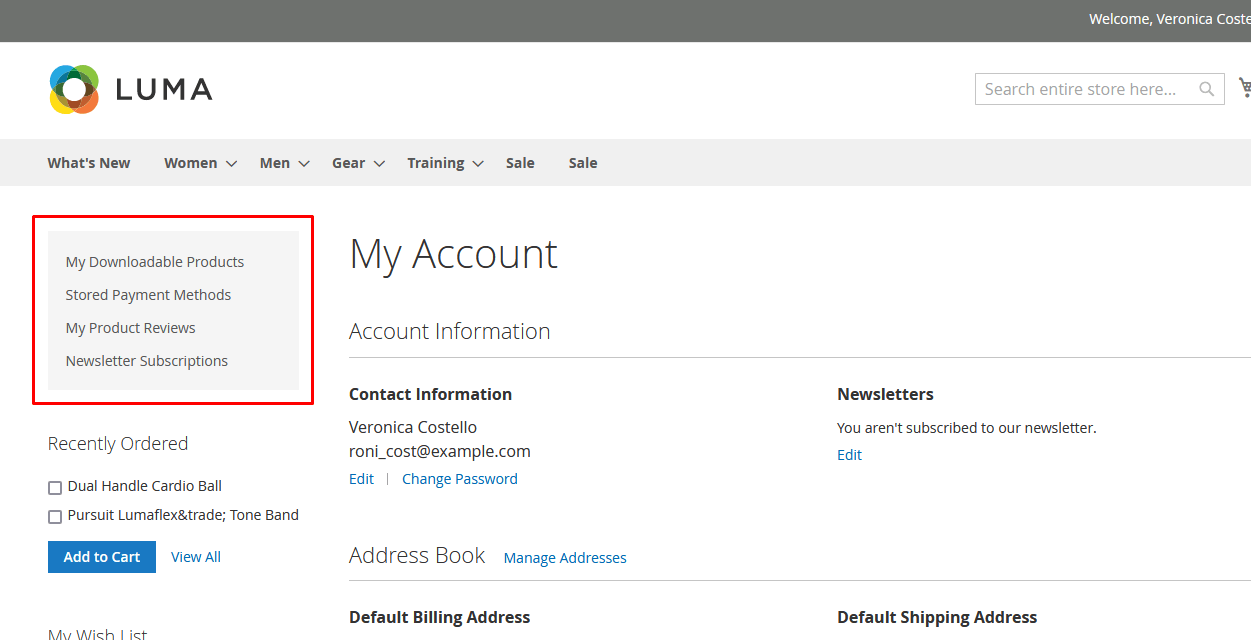Click View All recently ordered link
1251x640 pixels.
(196, 557)
